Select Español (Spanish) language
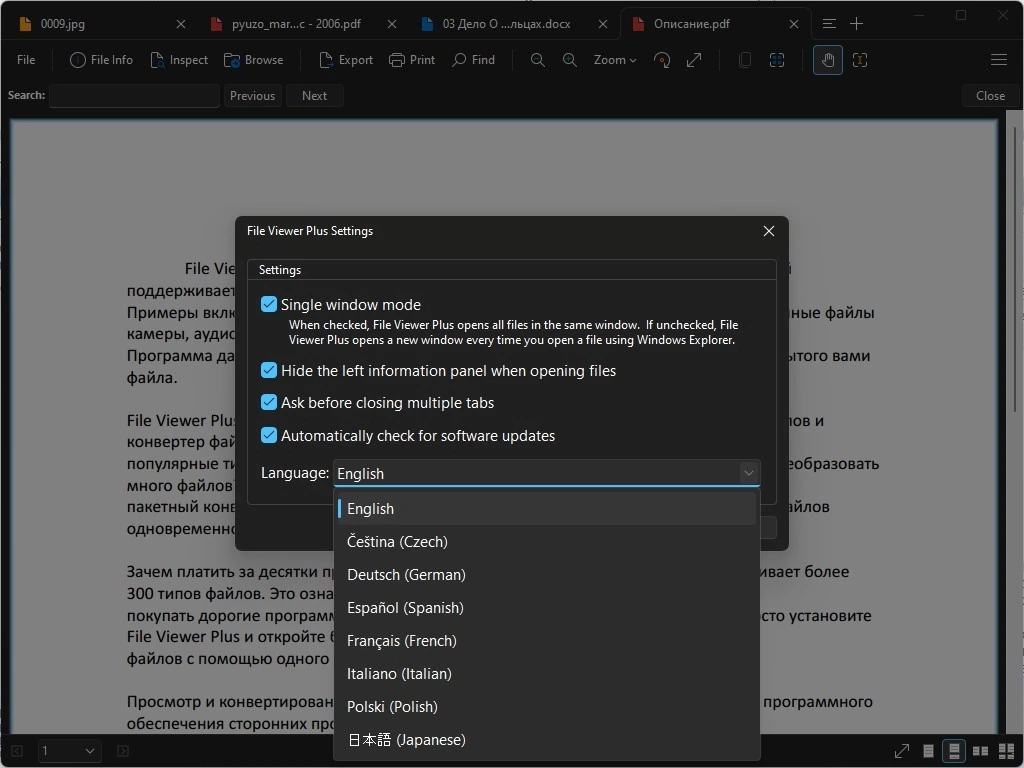Image resolution: width=1024 pixels, height=768 pixels. click(x=547, y=608)
